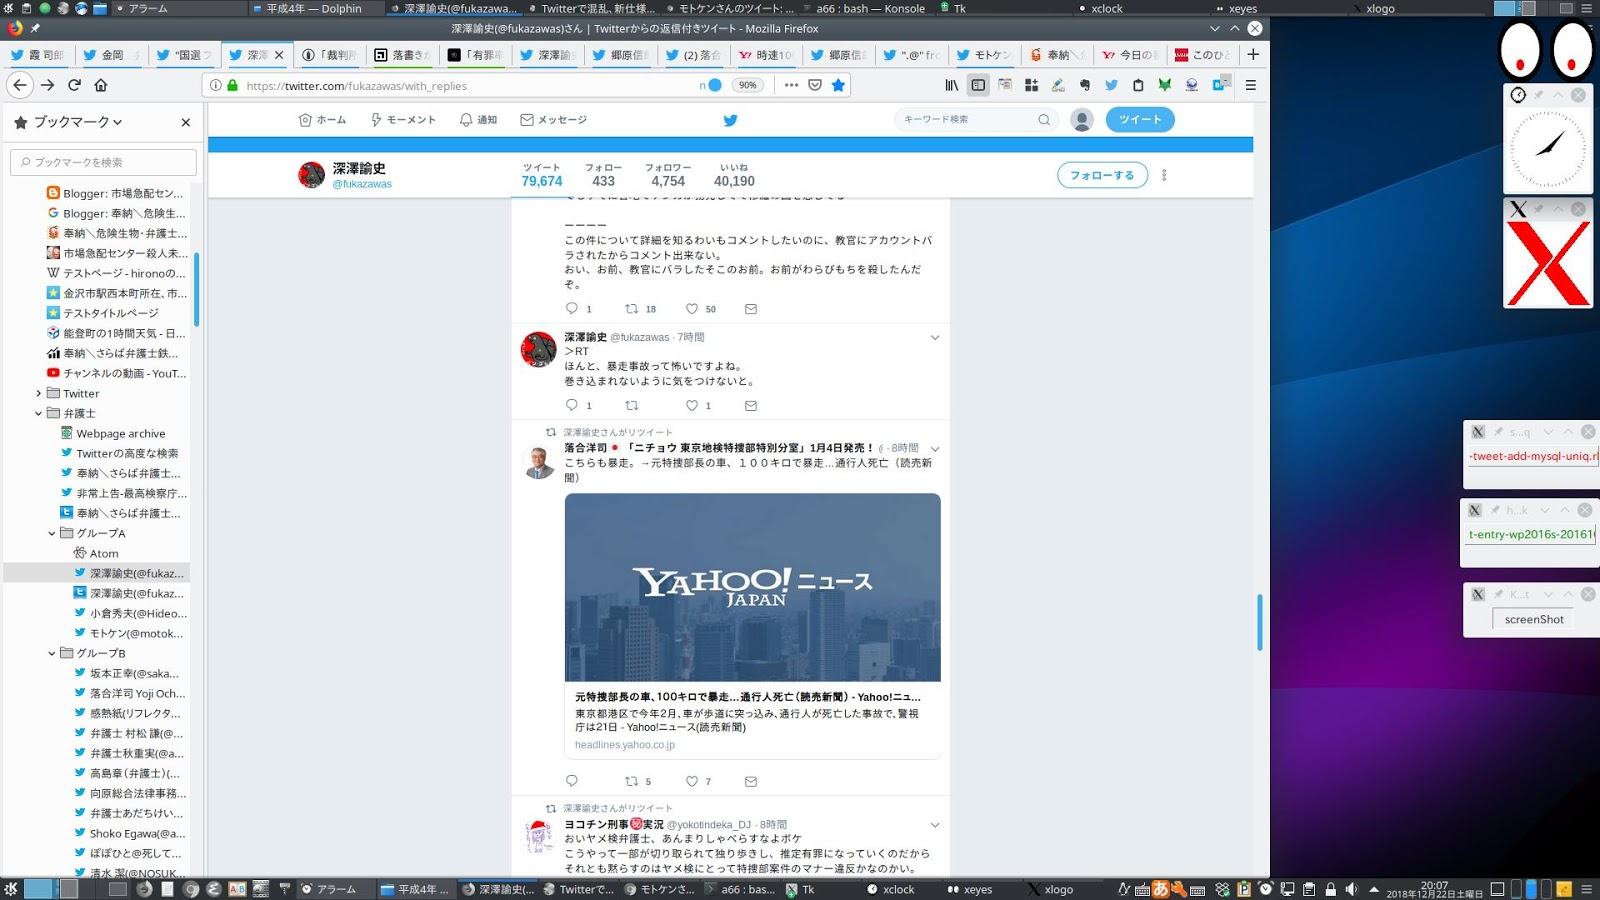Viewport: 1600px width, 900px height.
Task: Open account avatar menu beside Tweet button
Action: click(1082, 120)
